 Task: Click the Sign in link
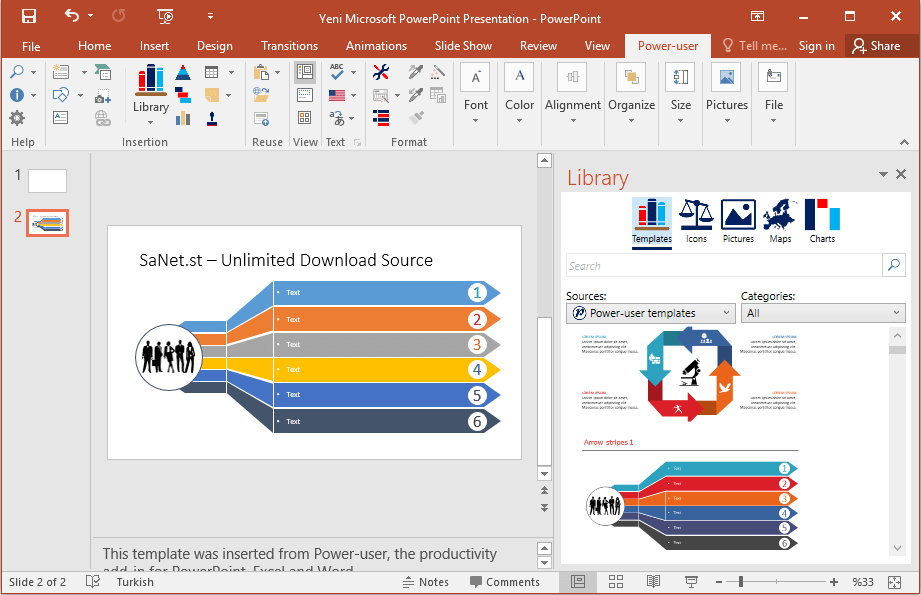pos(816,45)
